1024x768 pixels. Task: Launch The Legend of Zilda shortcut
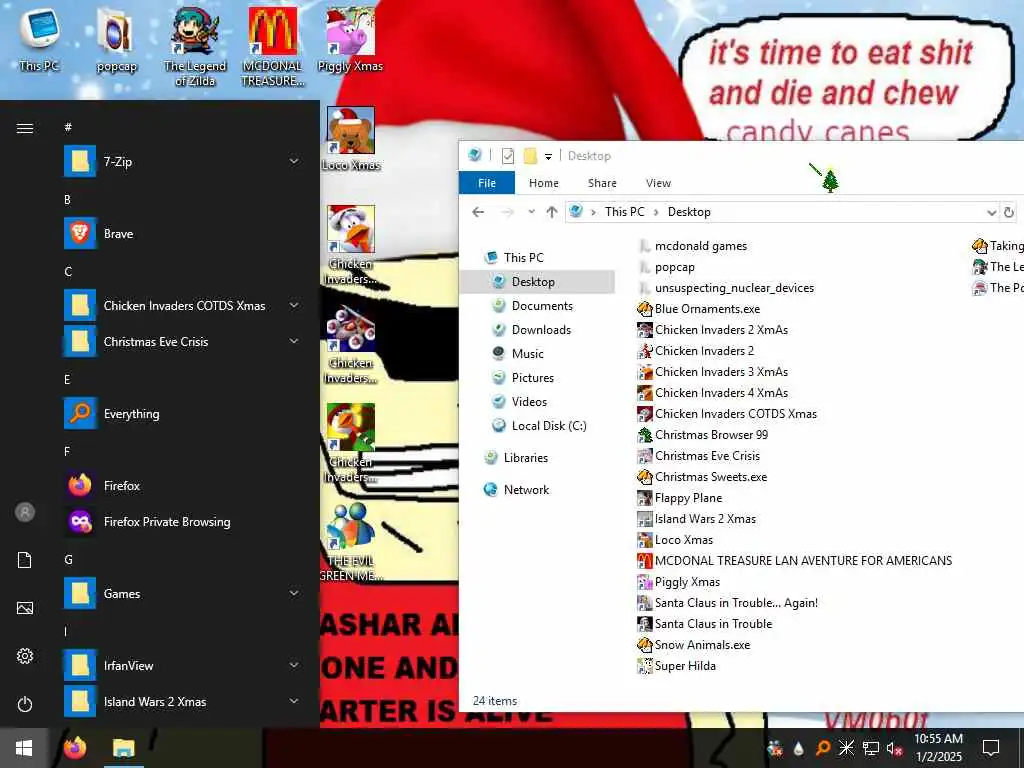tap(195, 46)
